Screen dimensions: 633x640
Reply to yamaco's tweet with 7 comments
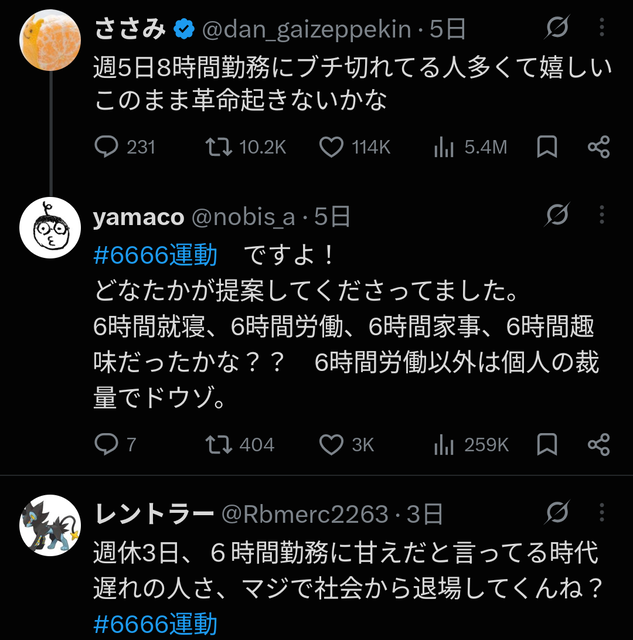(115, 444)
